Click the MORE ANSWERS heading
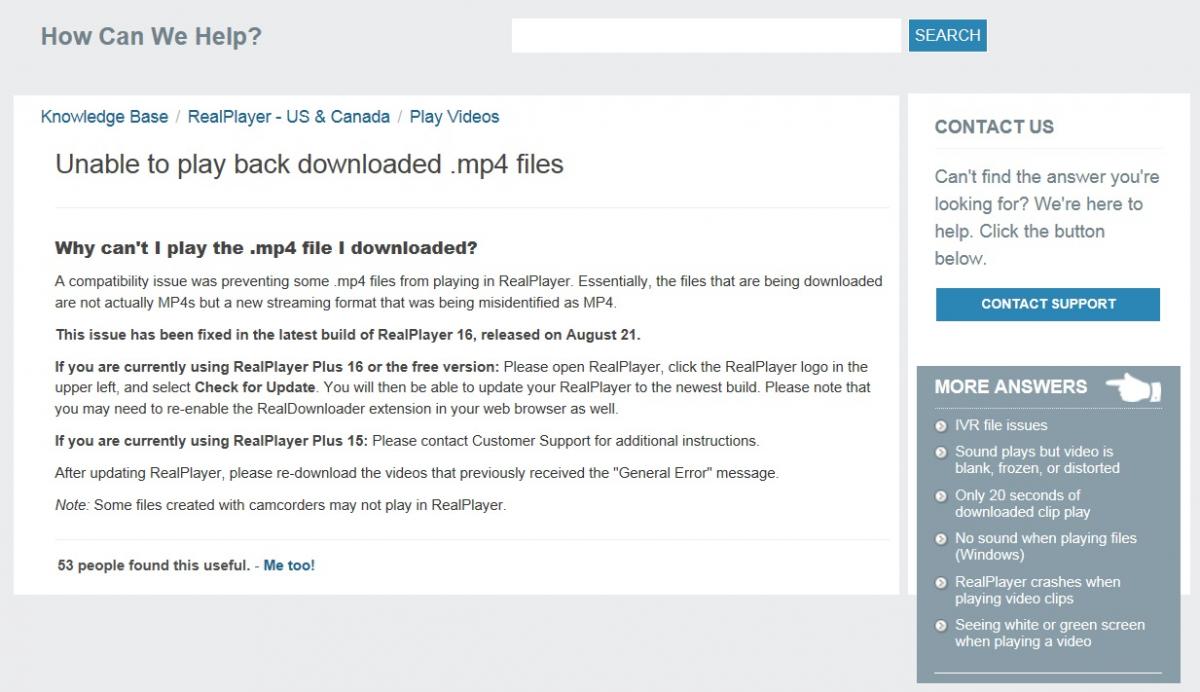Viewport: 1200px width, 692px height. click(x=1011, y=387)
